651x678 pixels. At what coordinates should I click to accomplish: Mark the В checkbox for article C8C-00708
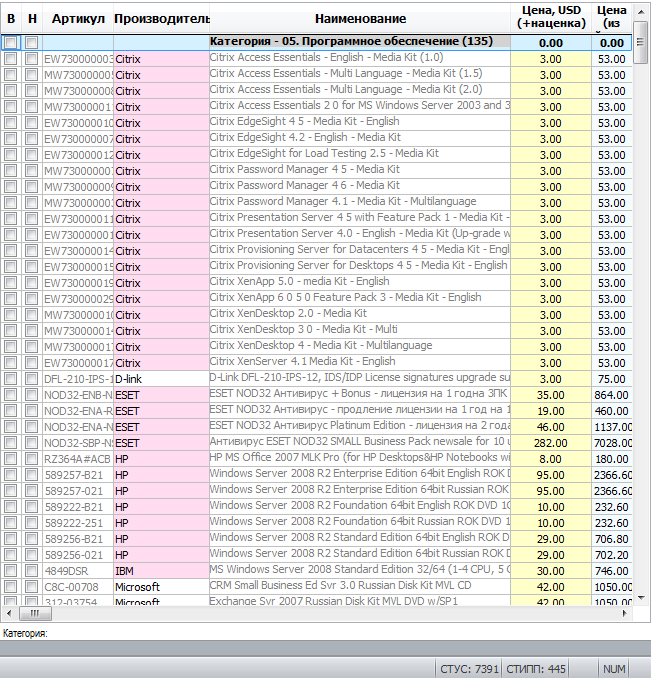11,587
